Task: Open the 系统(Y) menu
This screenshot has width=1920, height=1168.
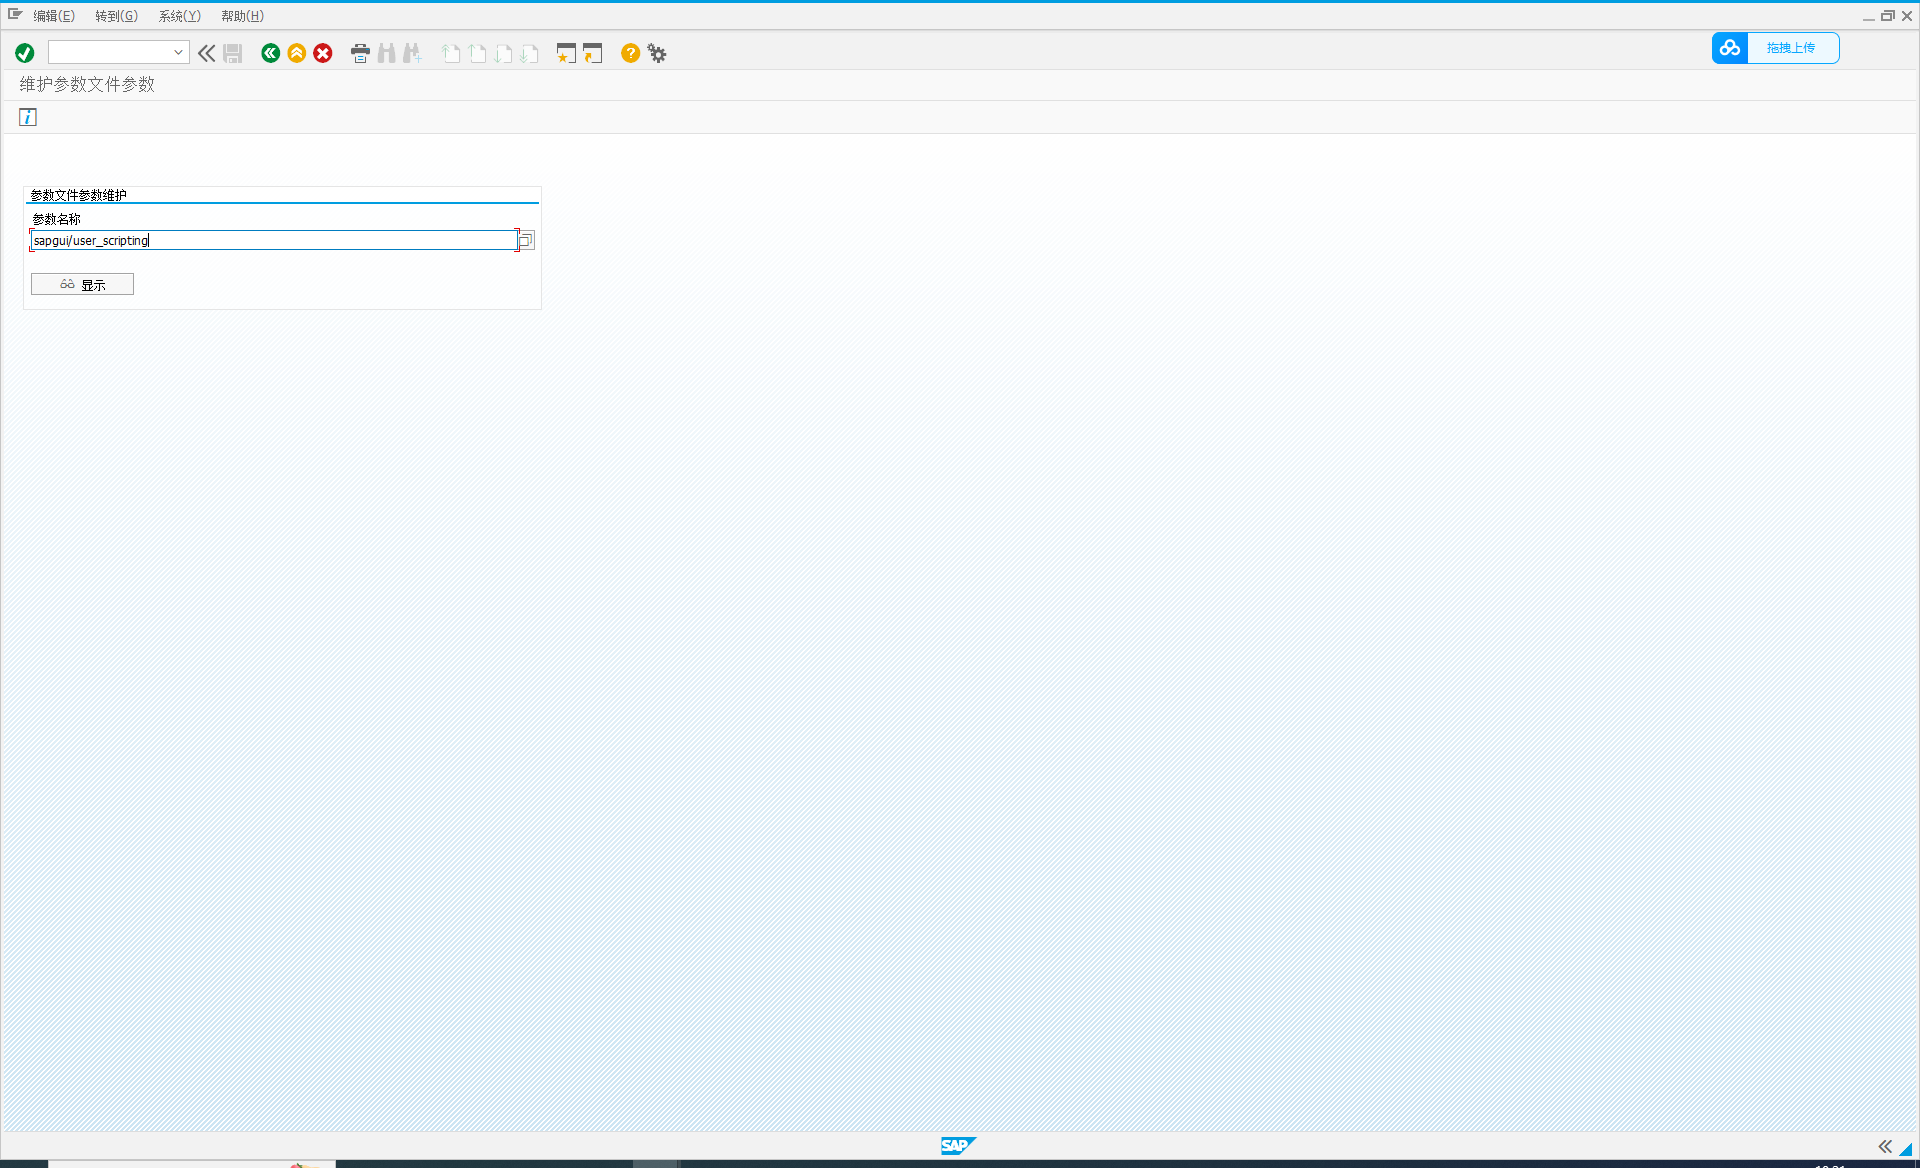Action: pos(179,16)
